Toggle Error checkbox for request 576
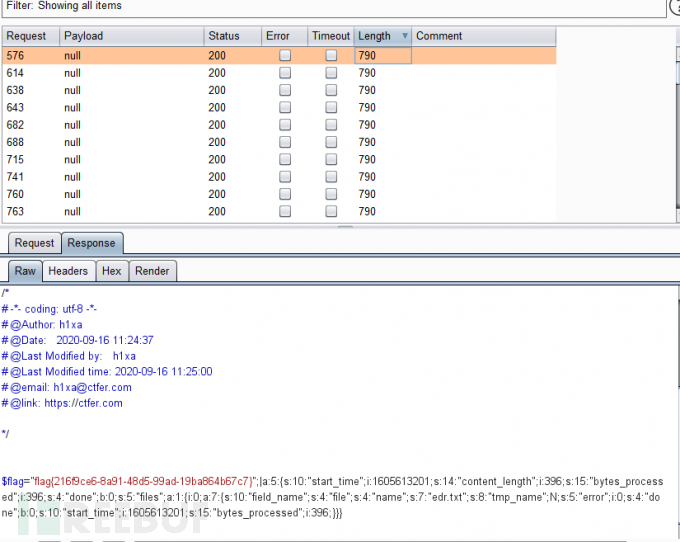The width and height of the screenshot is (680, 542). (x=285, y=56)
